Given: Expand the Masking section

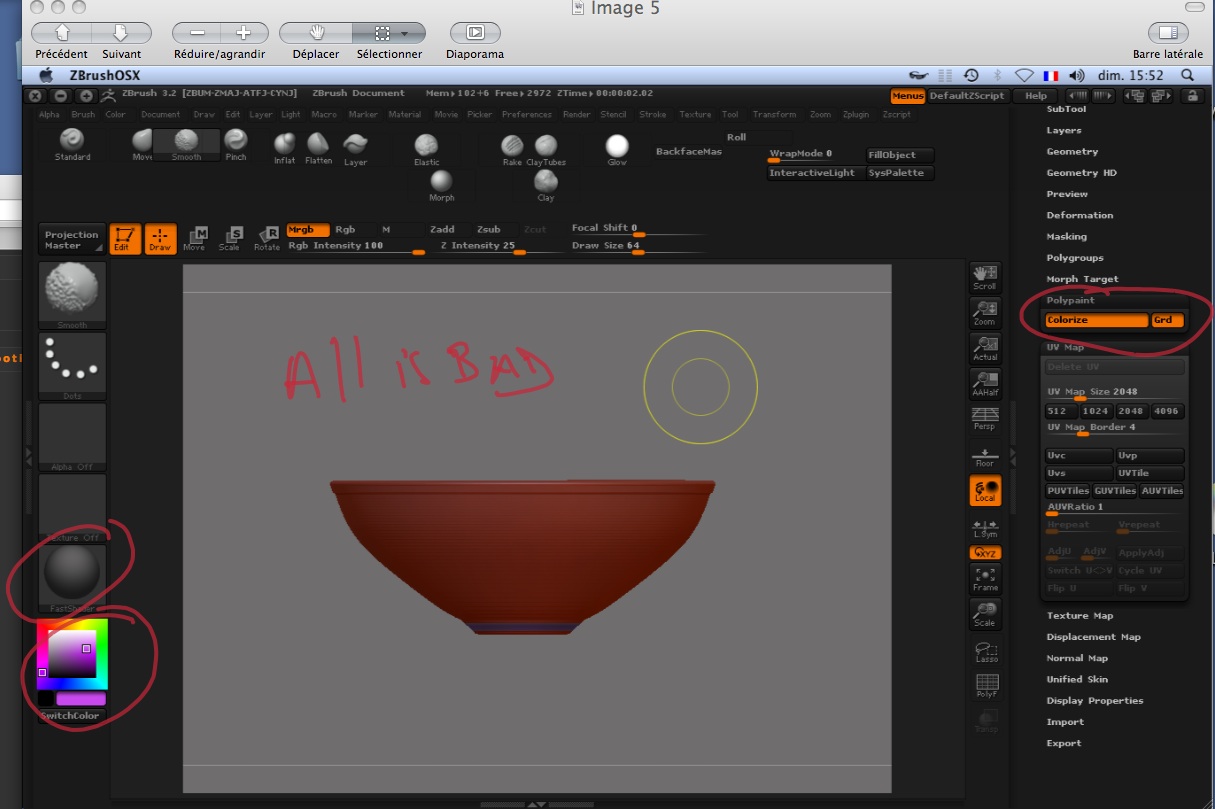Looking at the screenshot, I should click(x=1067, y=237).
